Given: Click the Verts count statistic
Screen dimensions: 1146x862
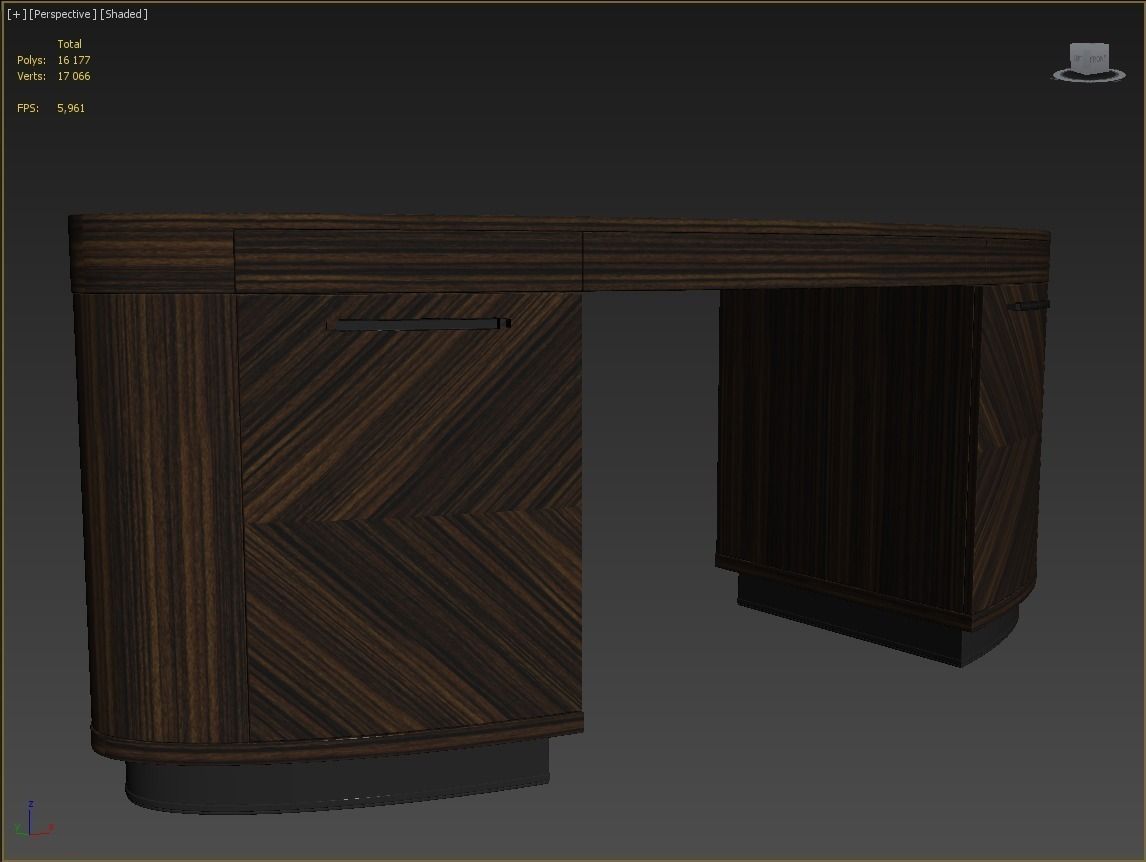Looking at the screenshot, I should click(x=73, y=76).
